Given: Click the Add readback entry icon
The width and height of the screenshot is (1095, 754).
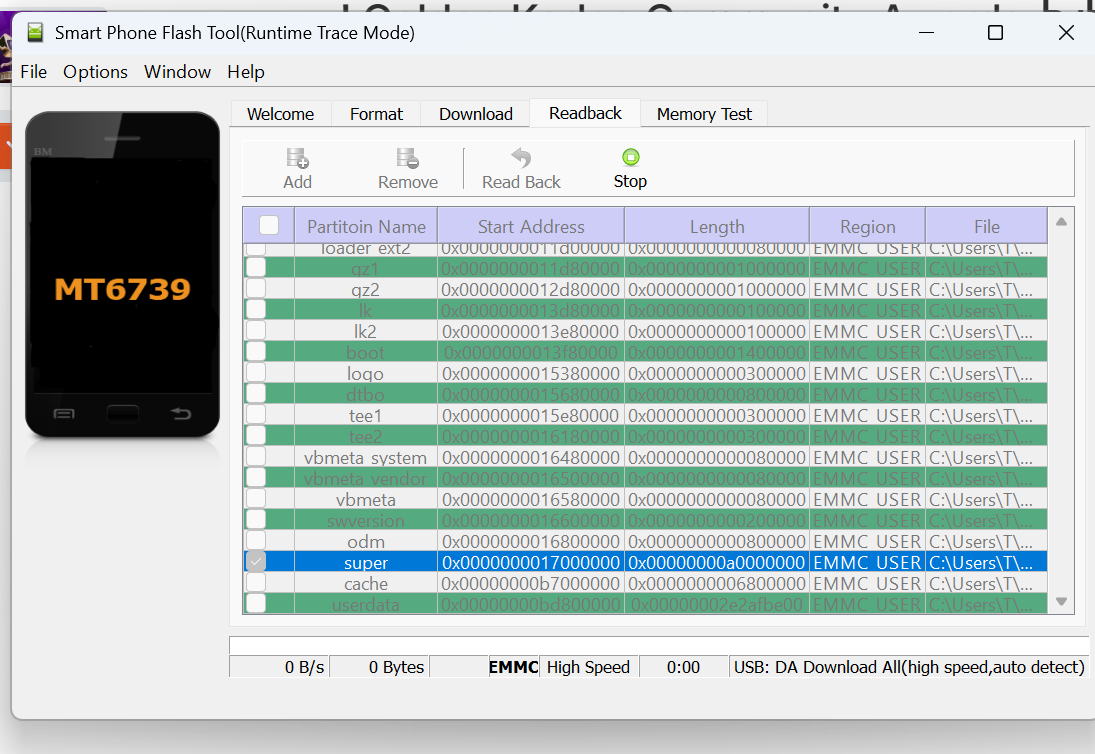Looking at the screenshot, I should click(297, 159).
